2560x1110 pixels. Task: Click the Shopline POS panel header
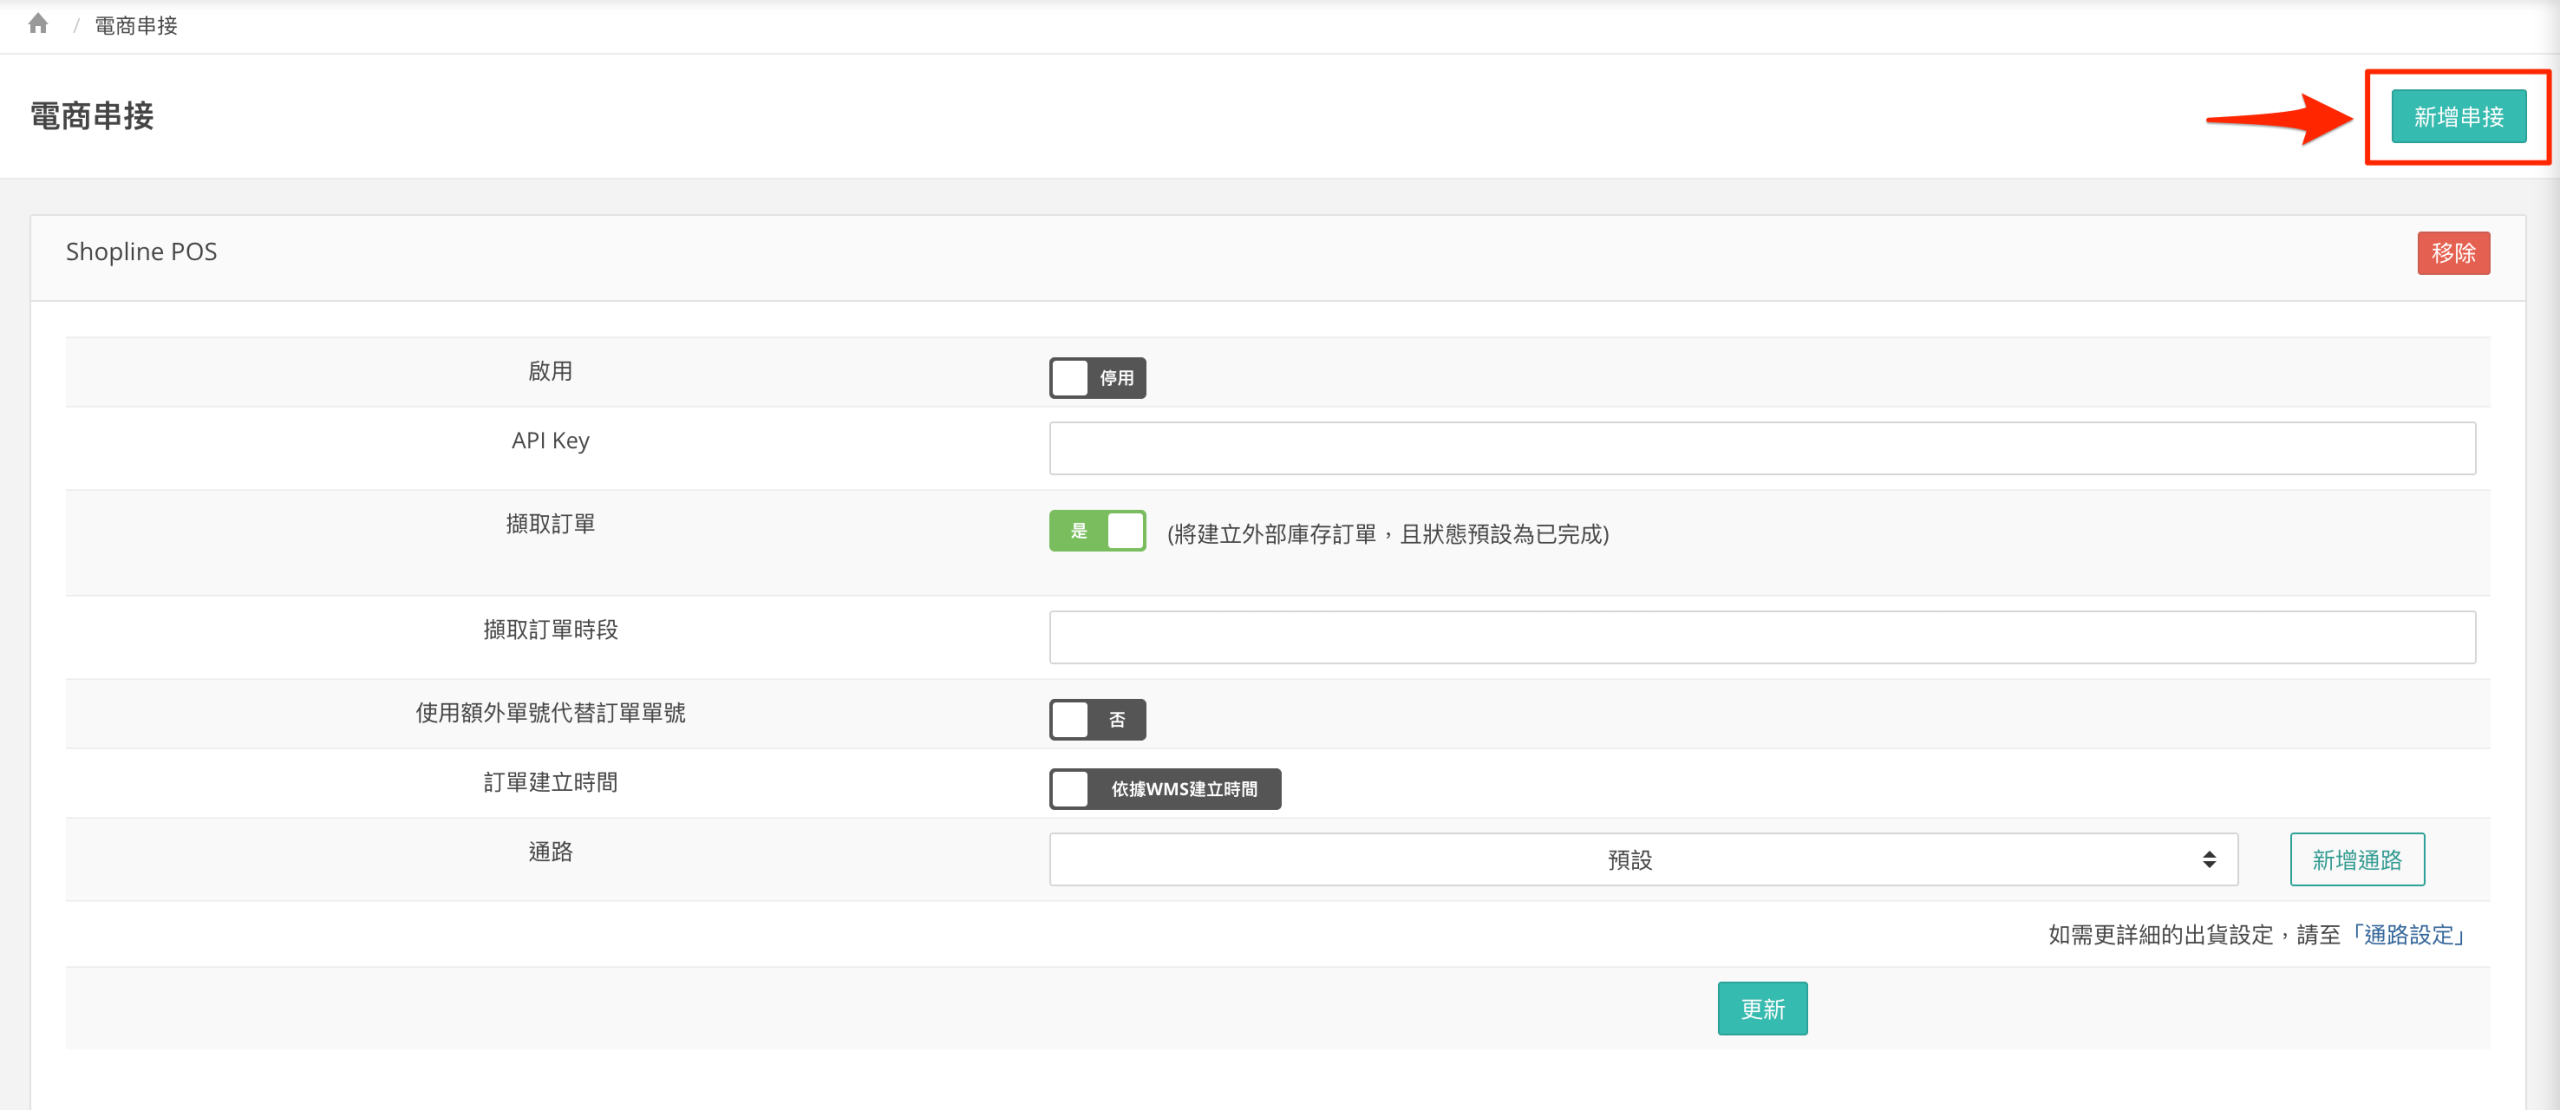click(x=141, y=252)
